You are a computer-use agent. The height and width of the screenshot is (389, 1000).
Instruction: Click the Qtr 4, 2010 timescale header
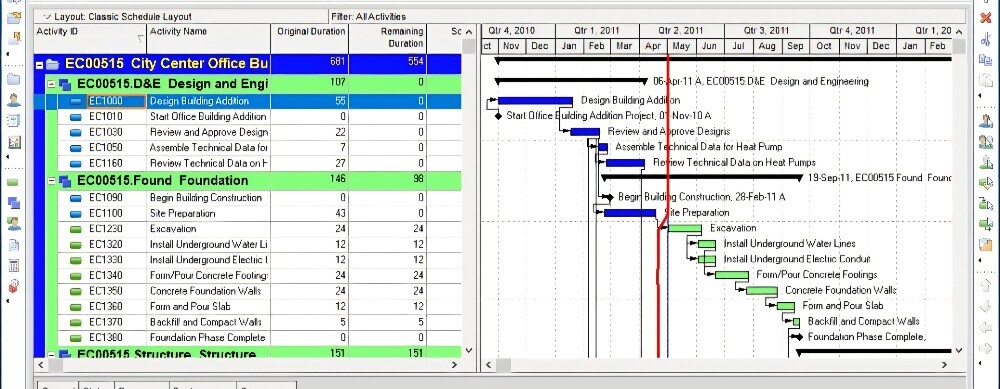(518, 31)
